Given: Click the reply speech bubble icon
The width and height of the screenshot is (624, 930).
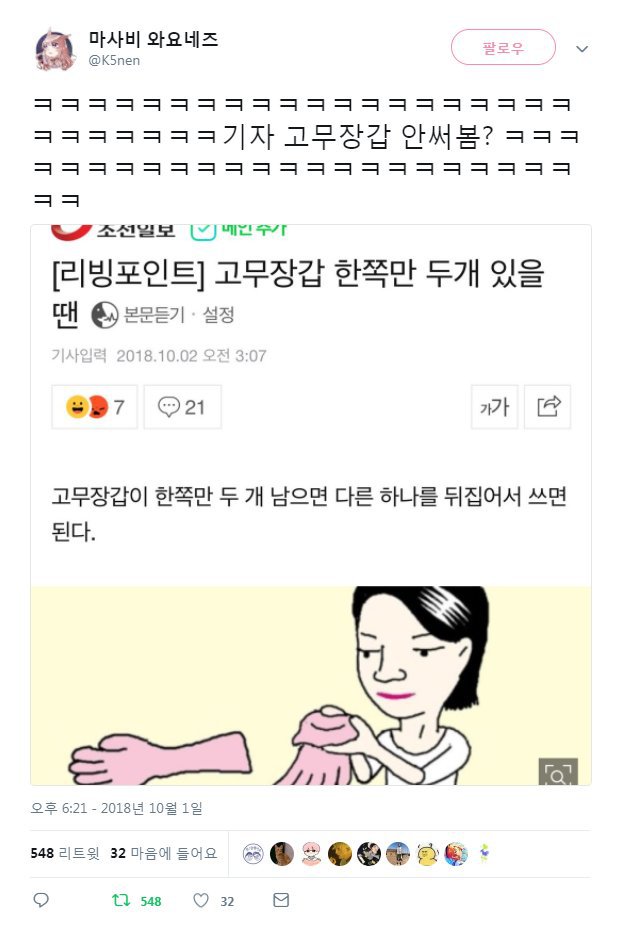Looking at the screenshot, I should click(x=41, y=900).
